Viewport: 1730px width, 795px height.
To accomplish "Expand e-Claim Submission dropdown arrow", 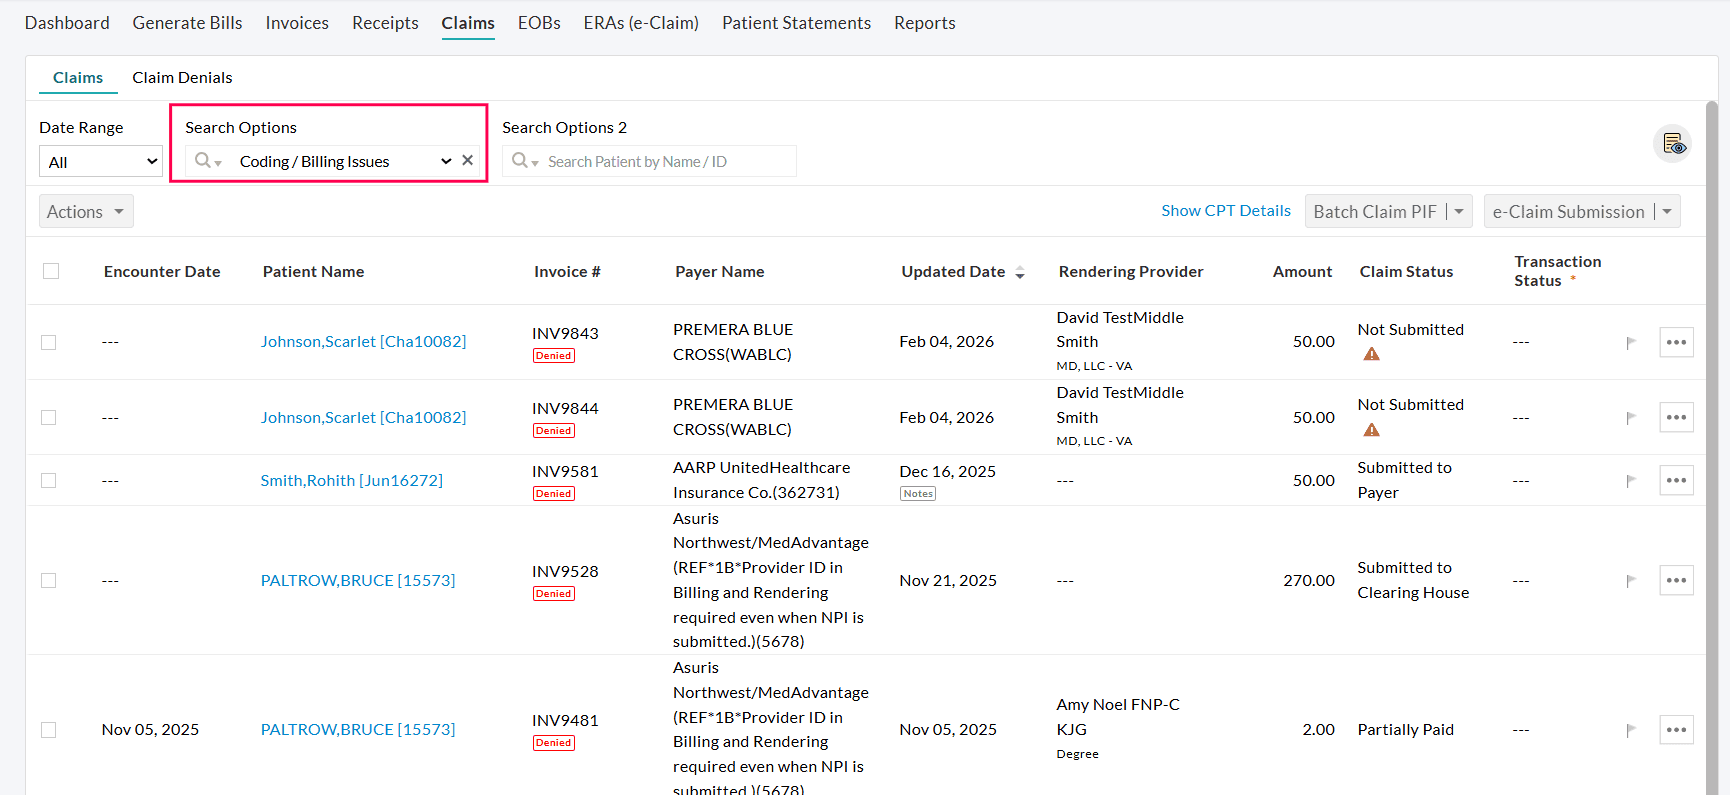I will pos(1667,211).
